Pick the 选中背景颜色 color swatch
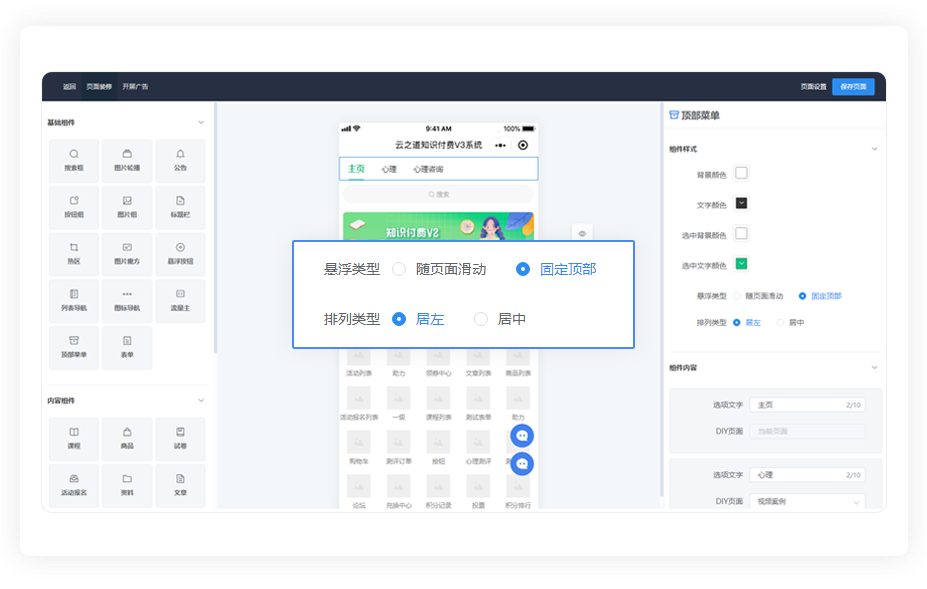The image size is (927, 589). (x=741, y=234)
